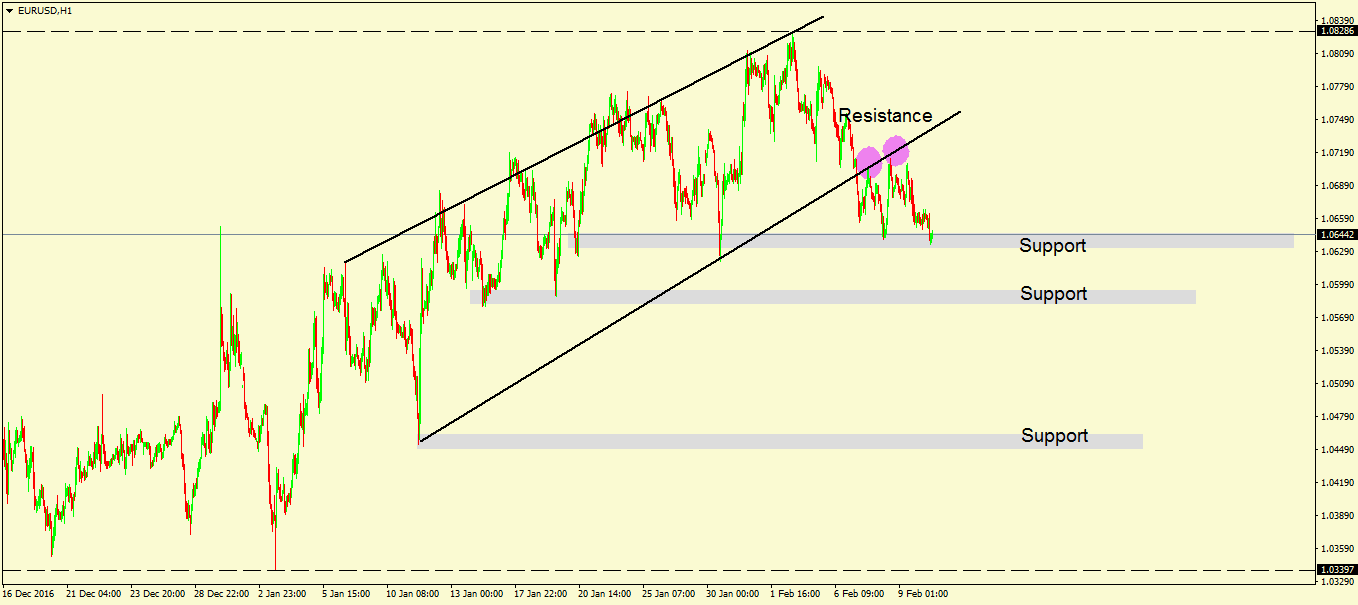This screenshot has height=605, width=1358.
Task: Open the price axis context options
Action: (x=1337, y=300)
